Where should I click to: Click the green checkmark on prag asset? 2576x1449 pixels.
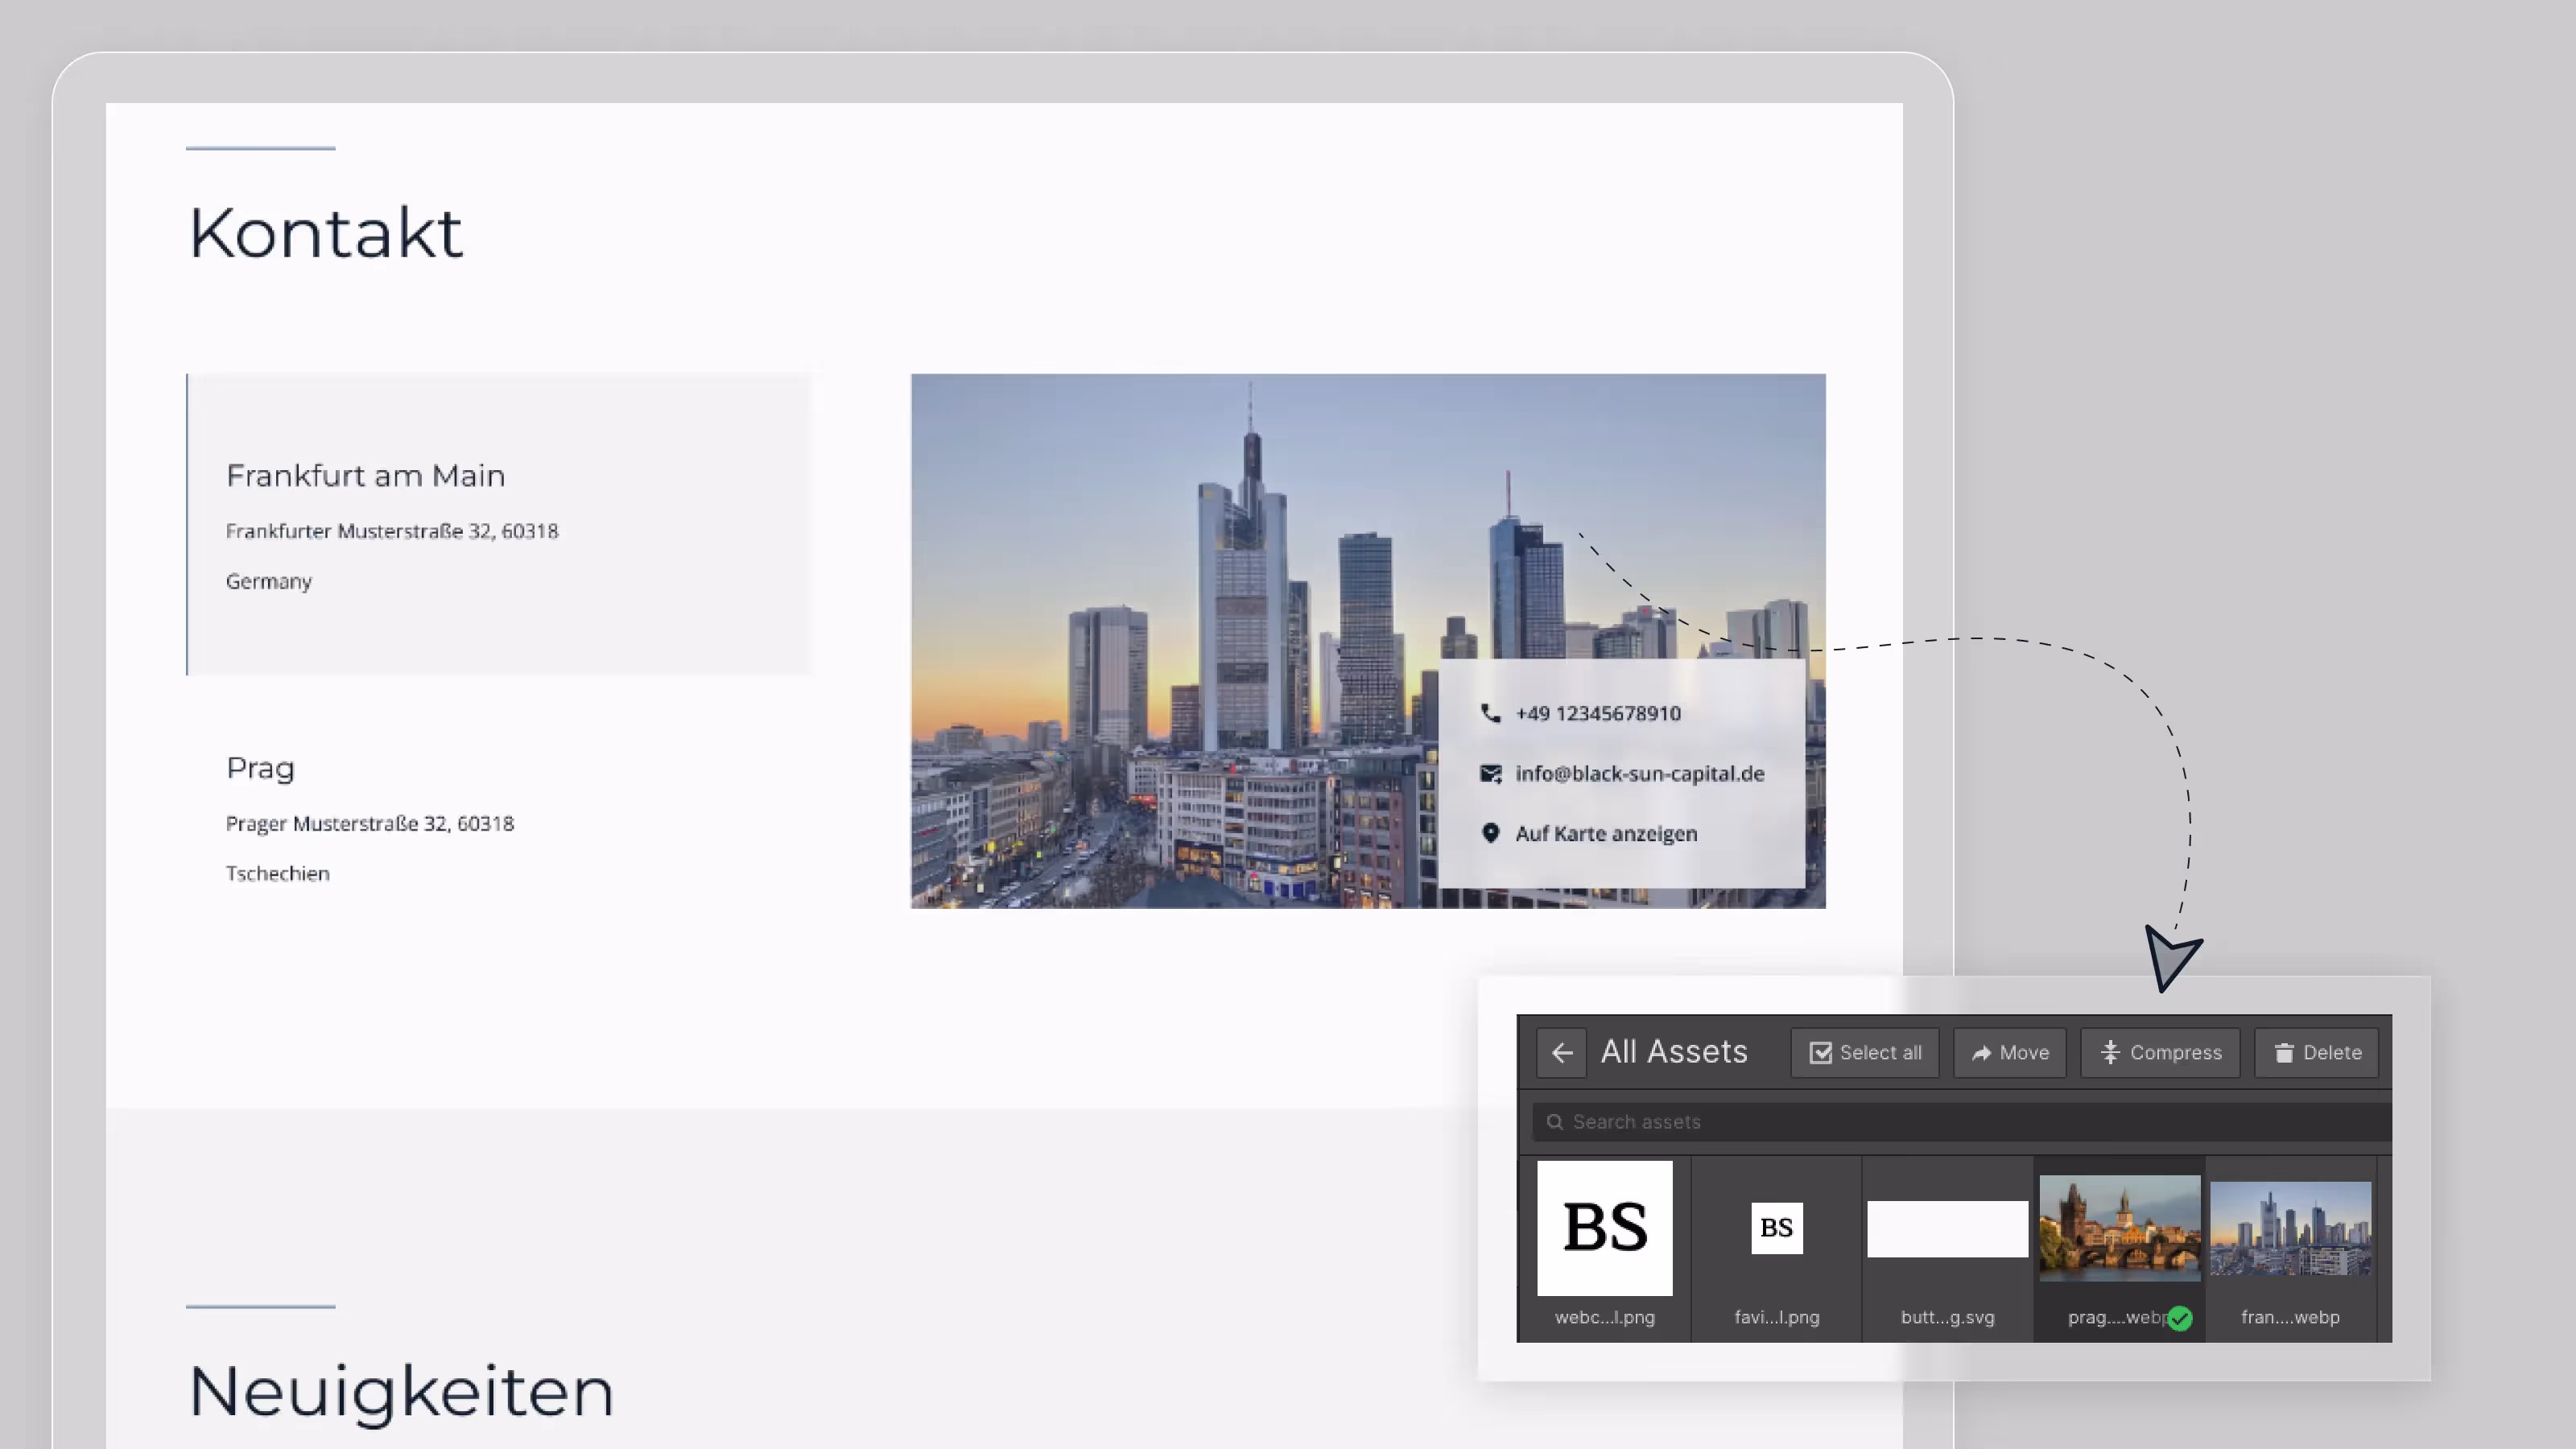[x=2180, y=1319]
